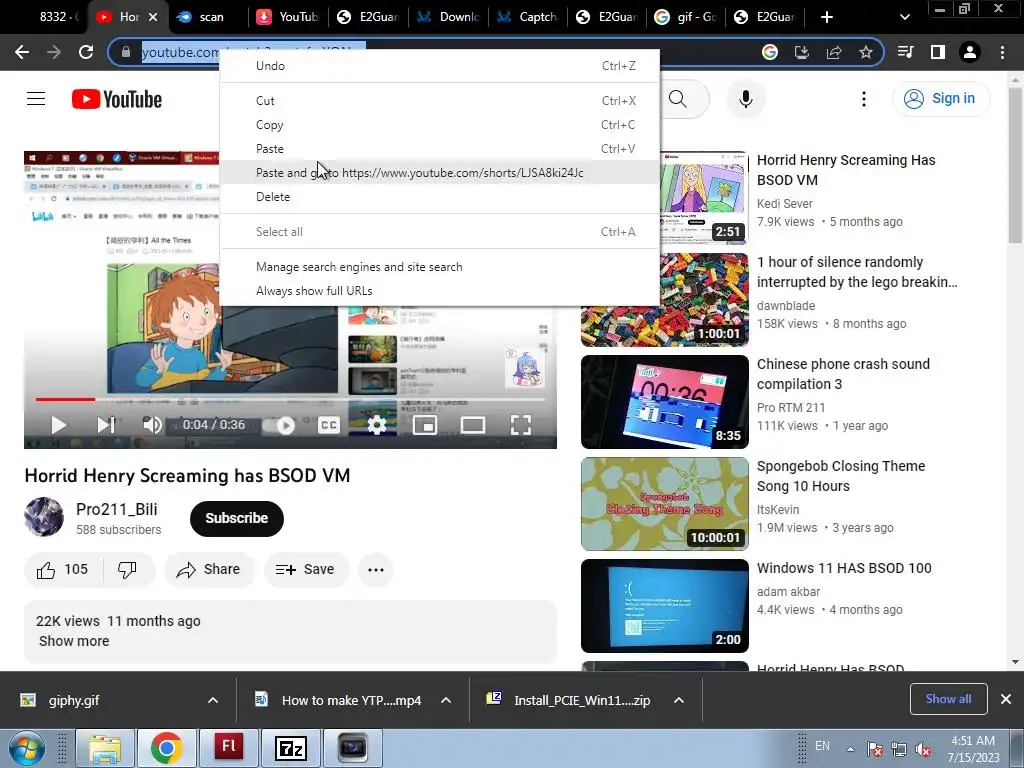Open Manage search engines and site search
The height and width of the screenshot is (768, 1024).
click(x=440, y=267)
